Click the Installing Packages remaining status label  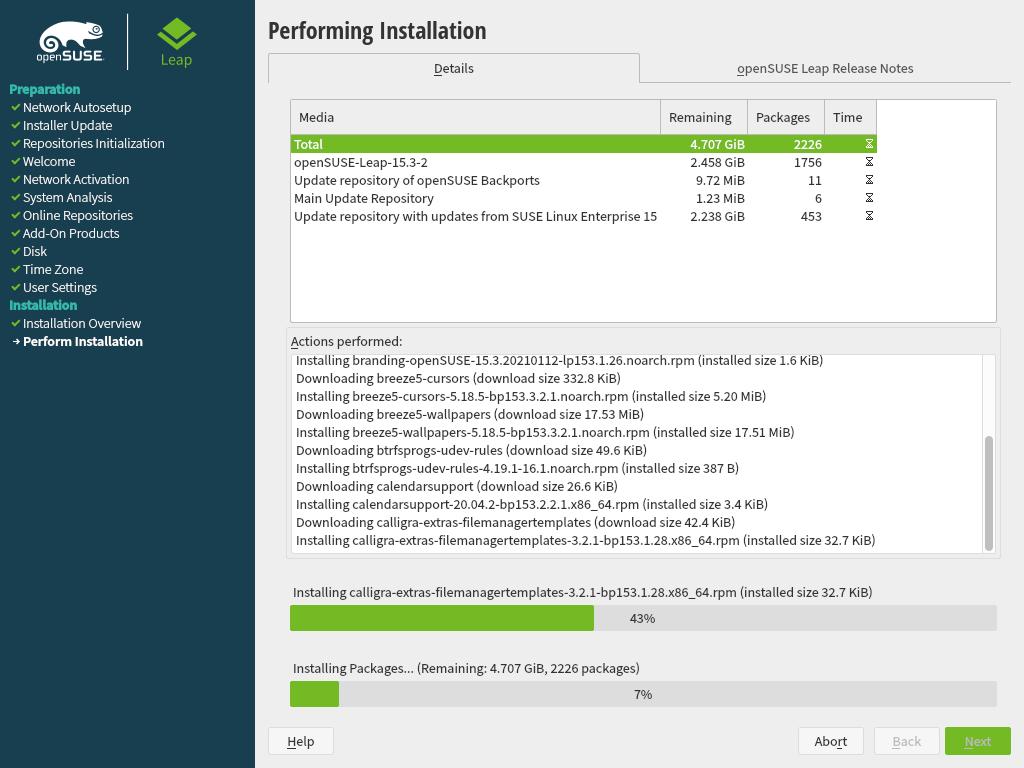466,668
